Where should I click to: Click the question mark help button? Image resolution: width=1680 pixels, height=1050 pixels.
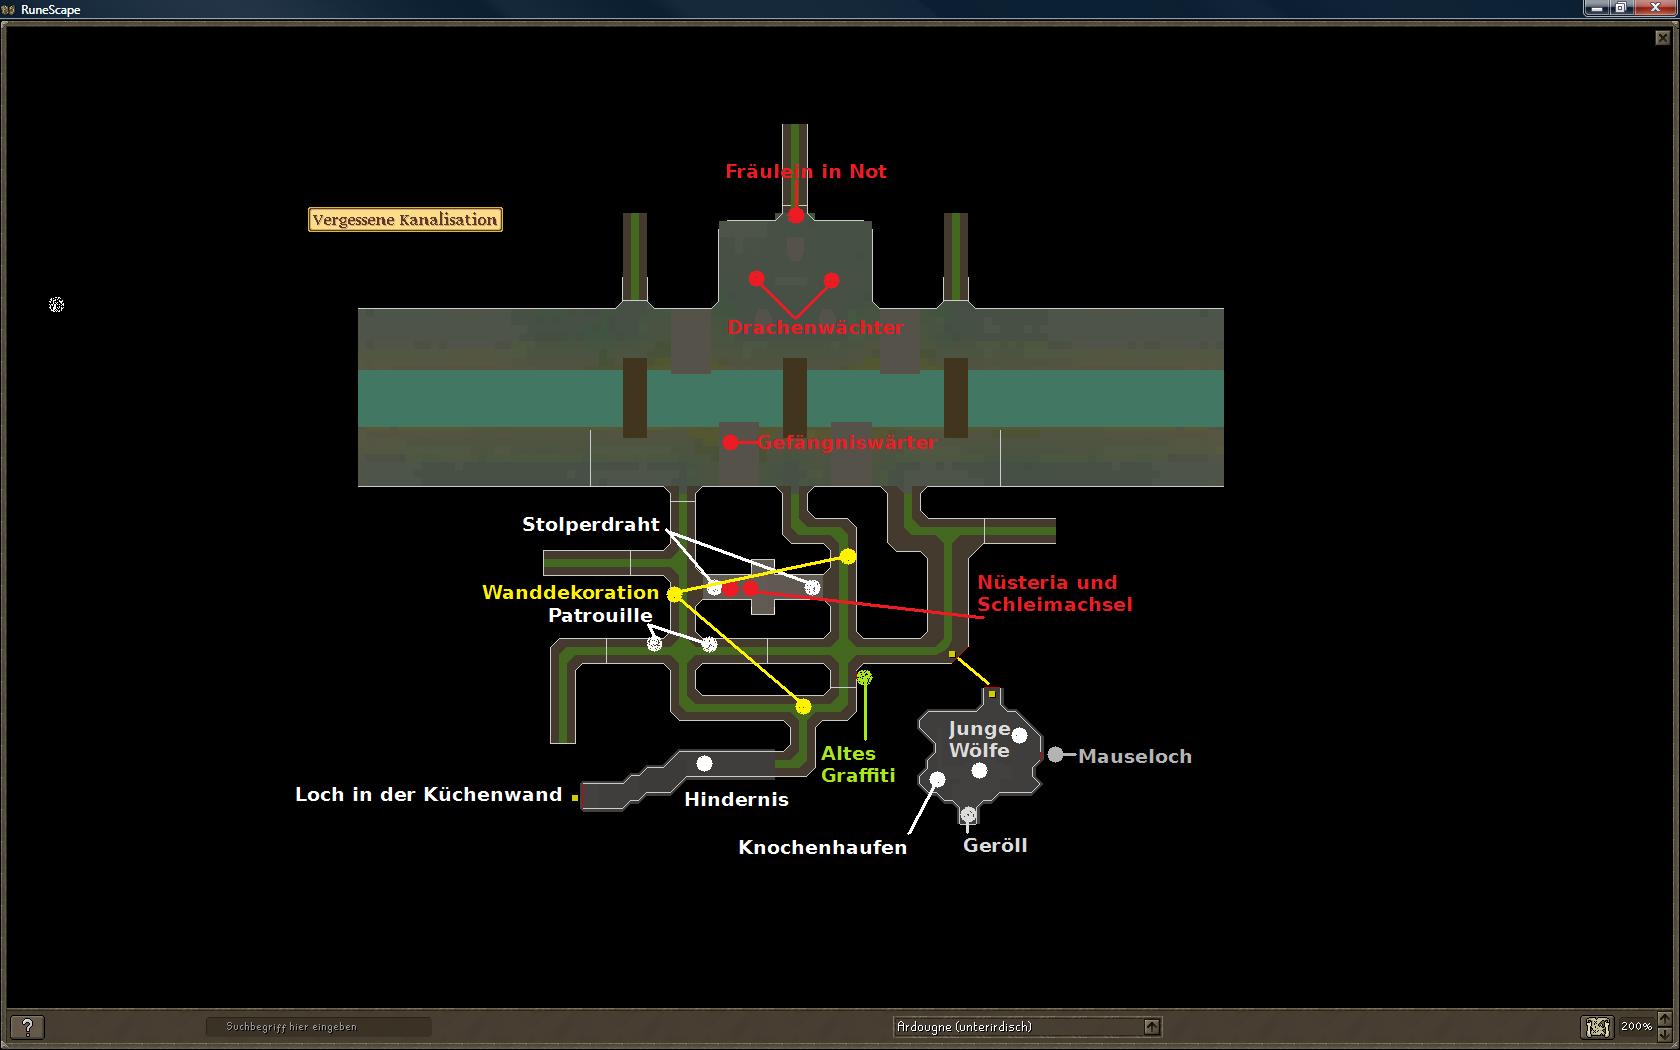(x=27, y=1027)
